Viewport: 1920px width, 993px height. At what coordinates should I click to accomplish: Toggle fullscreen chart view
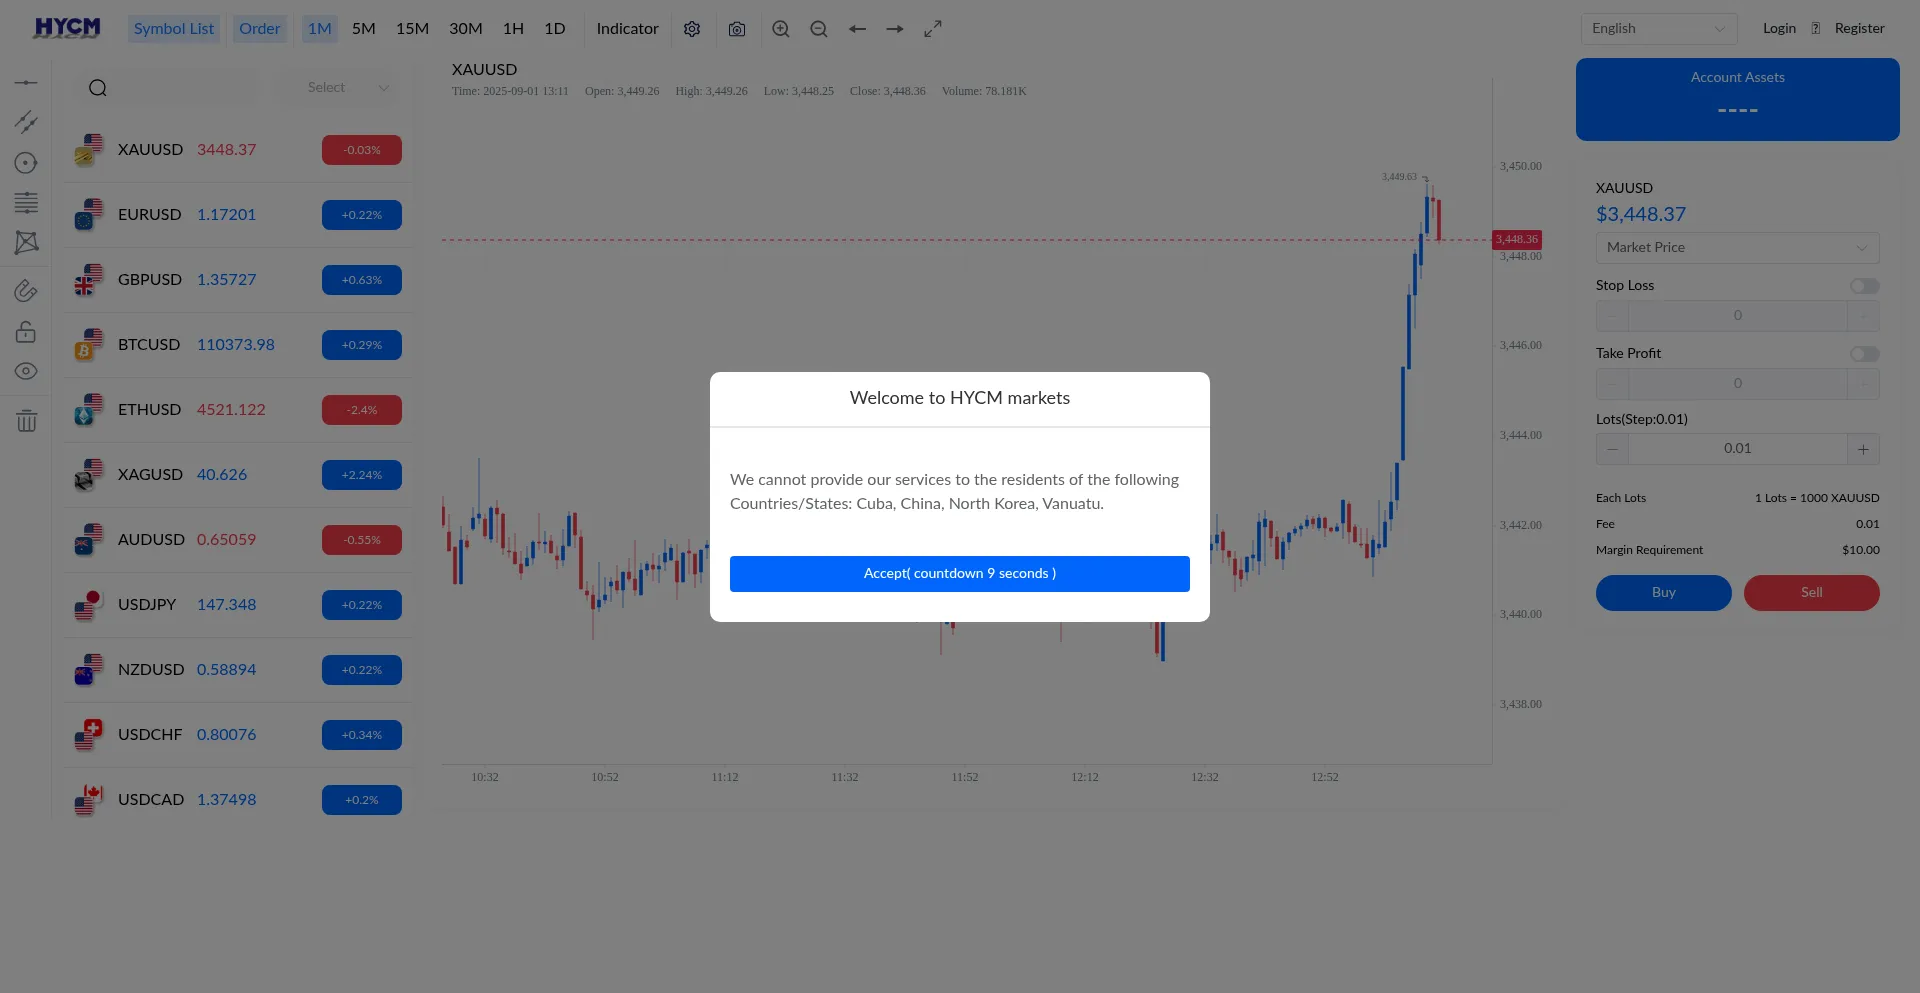(x=933, y=29)
